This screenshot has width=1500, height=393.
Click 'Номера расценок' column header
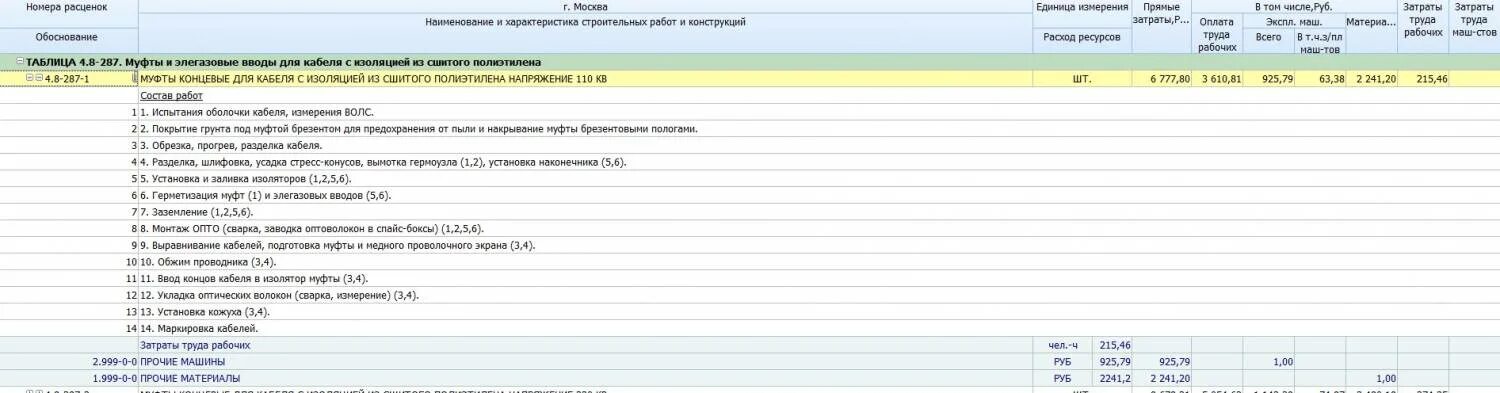click(67, 6)
